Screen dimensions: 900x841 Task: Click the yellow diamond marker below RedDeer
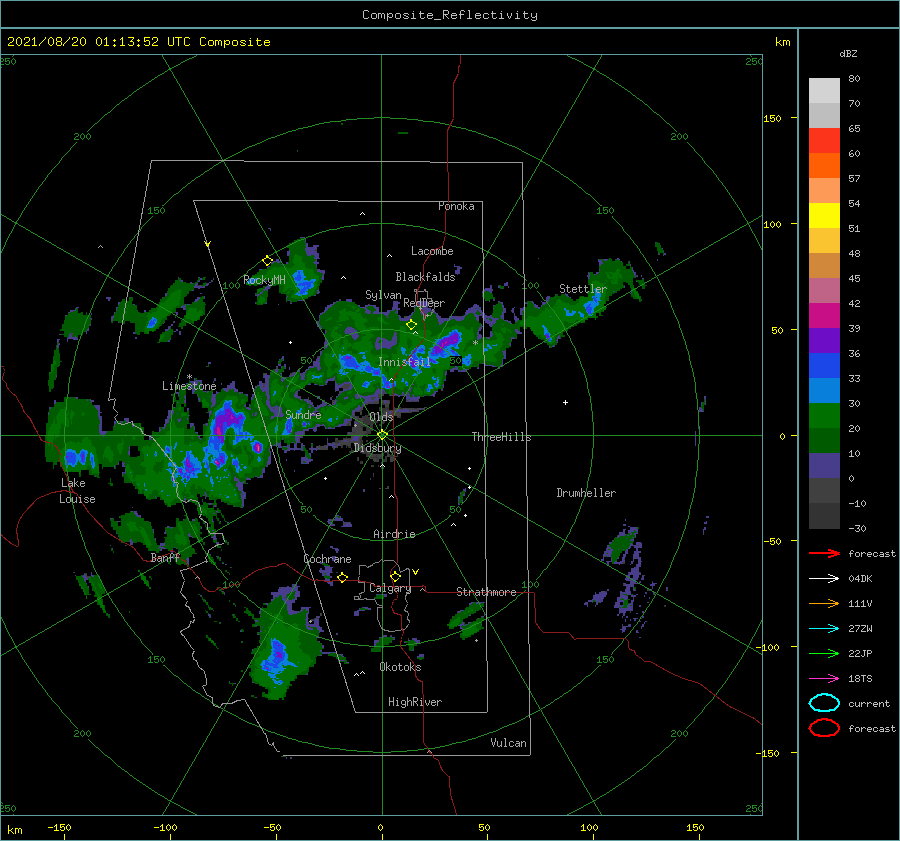411,325
